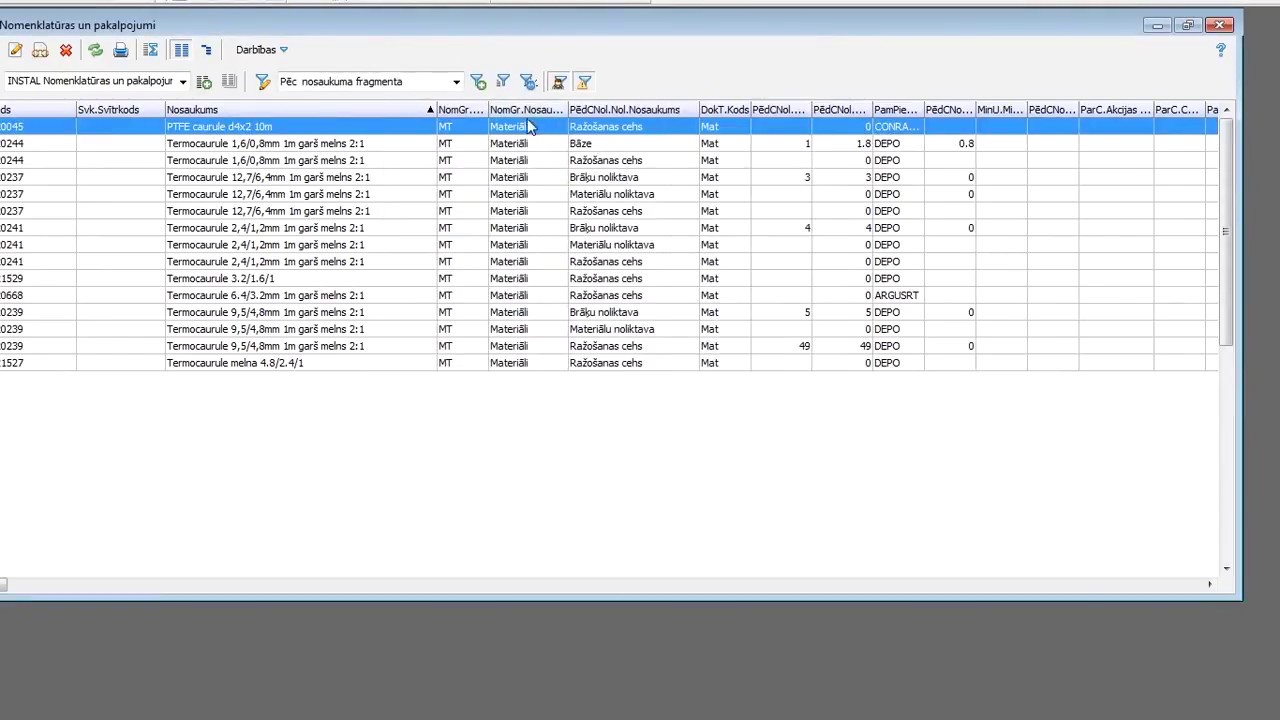Screen dimensions: 1280x720
Task: Click the green refresh arrows icon
Action: (95, 50)
